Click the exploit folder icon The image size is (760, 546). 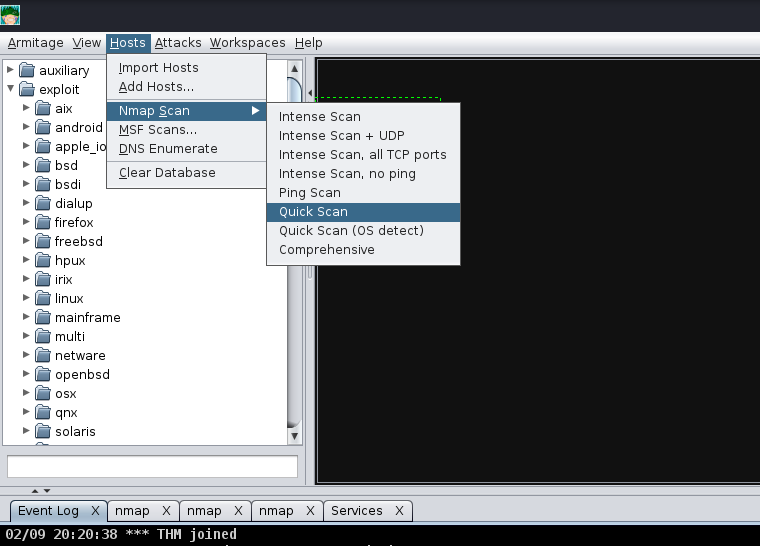tap(27, 89)
